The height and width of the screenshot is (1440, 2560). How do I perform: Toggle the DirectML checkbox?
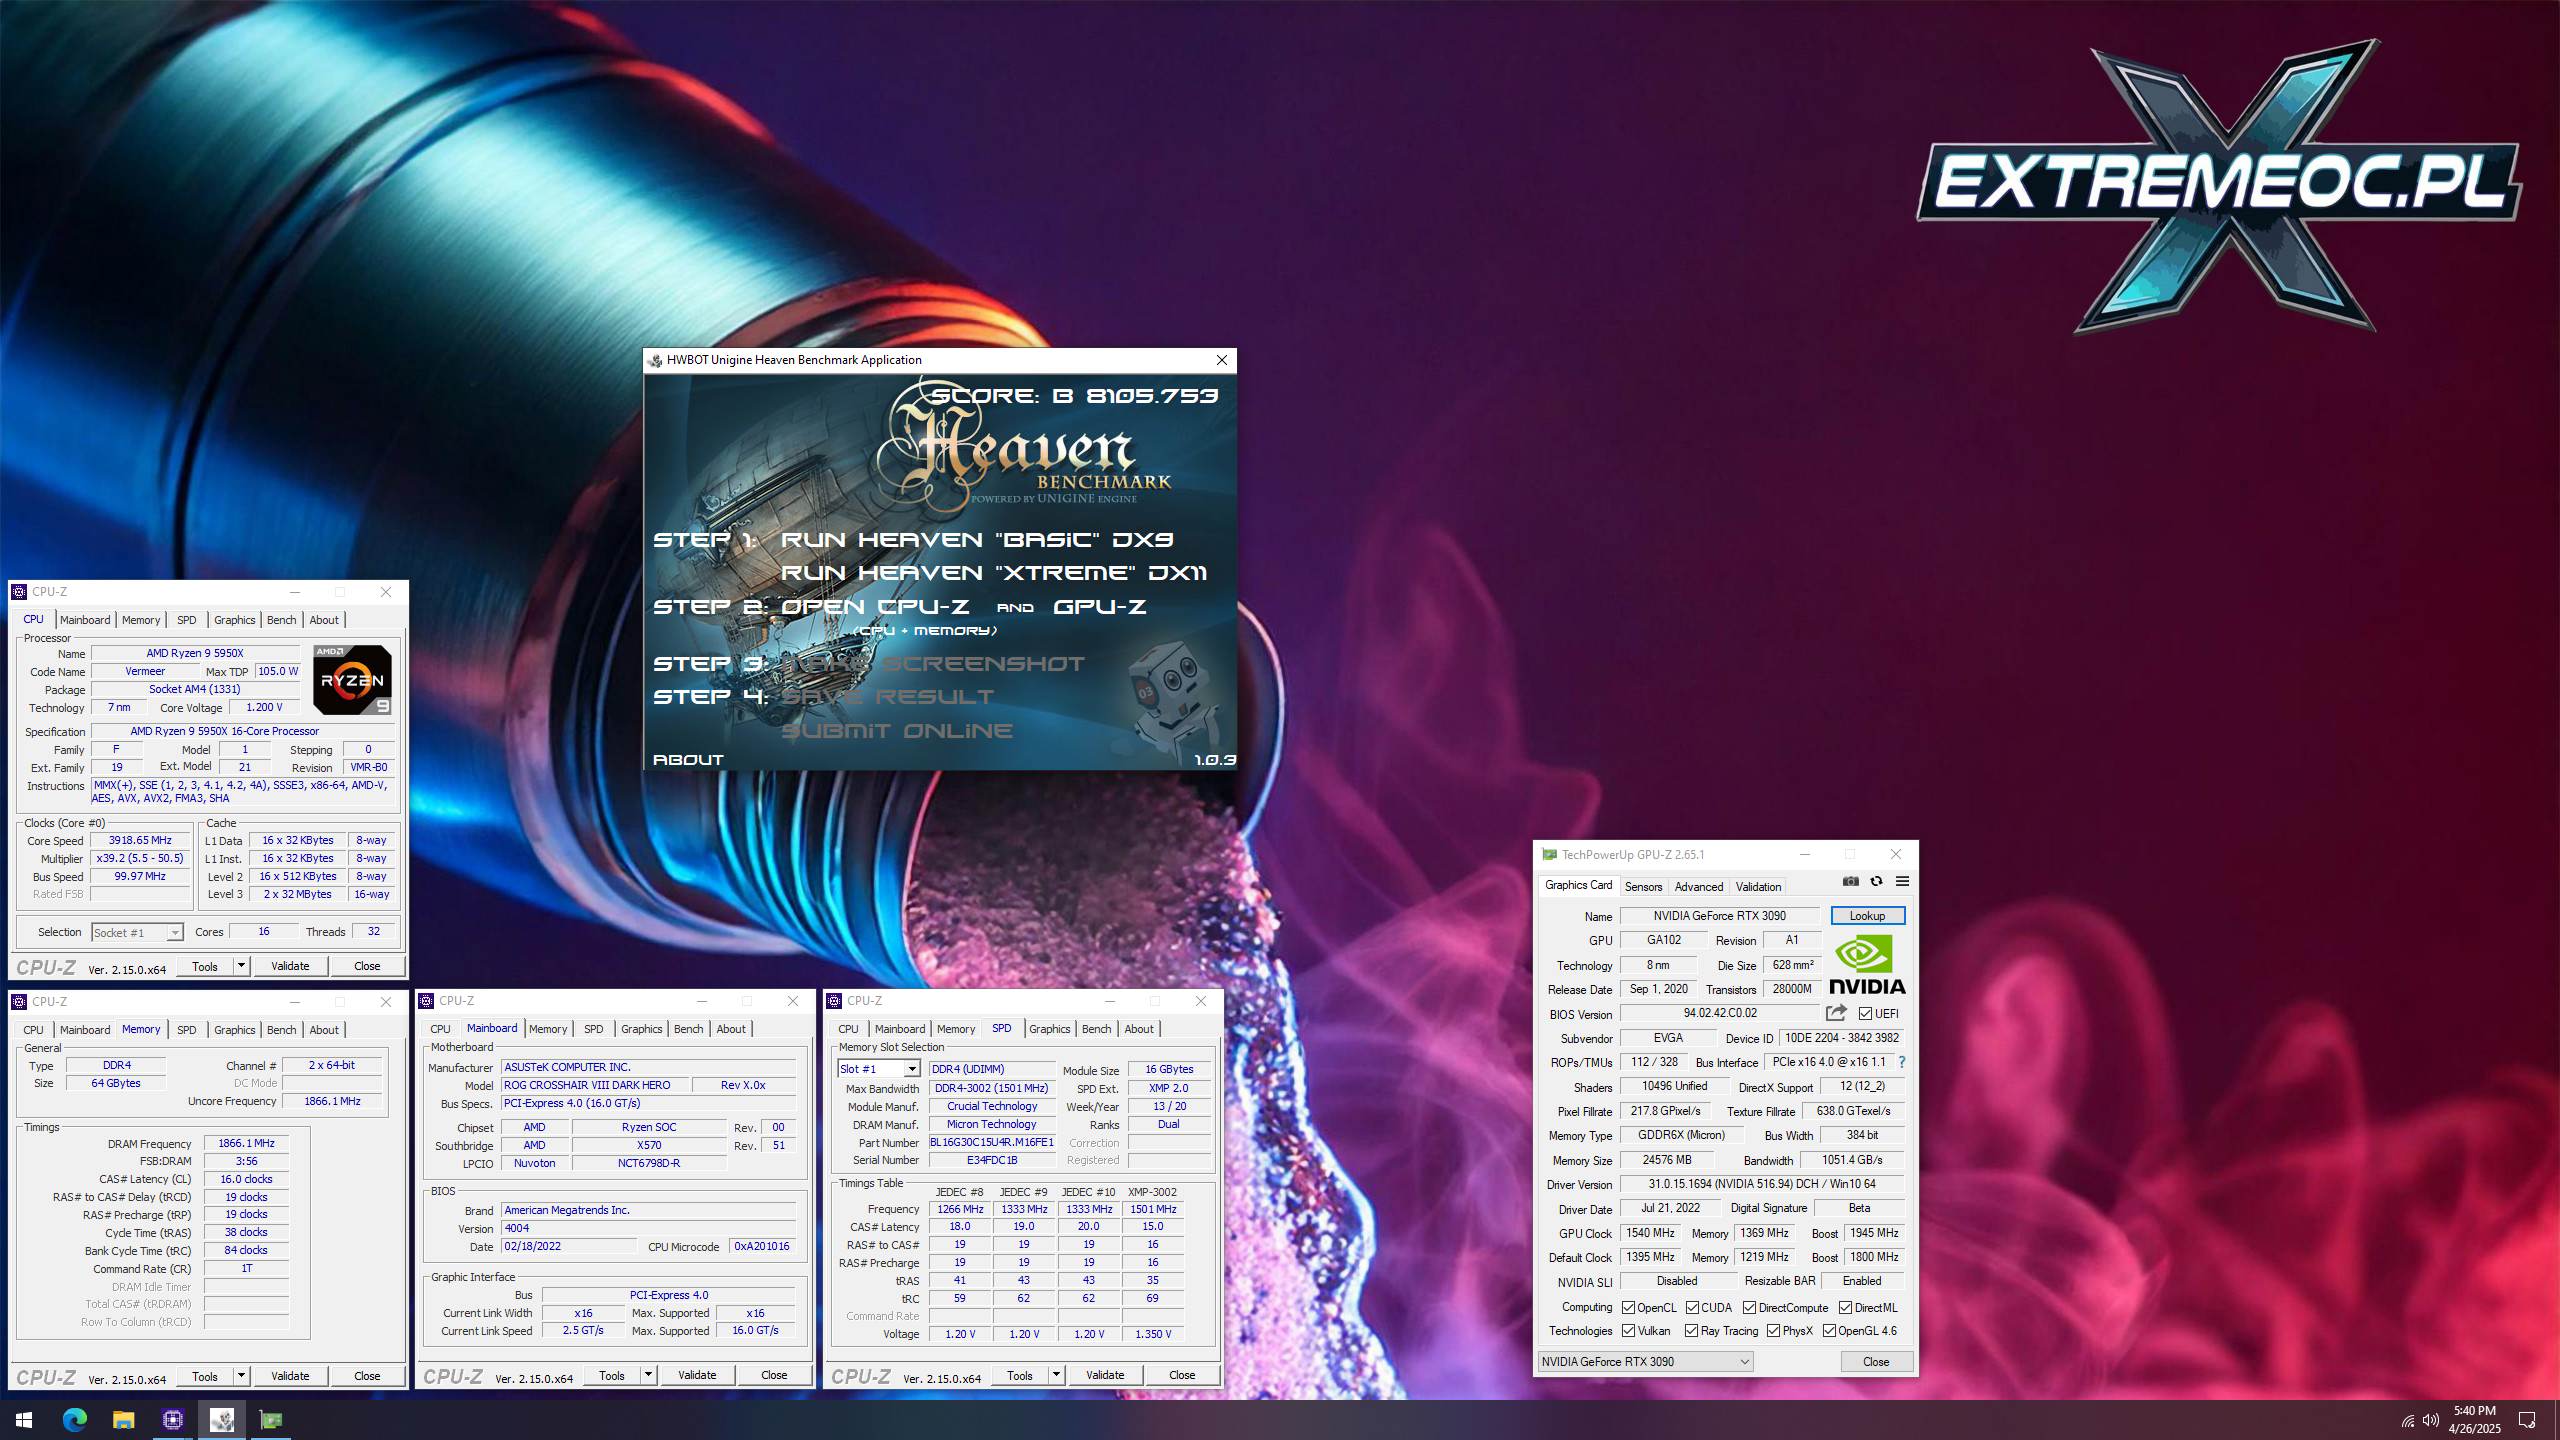1845,1308
